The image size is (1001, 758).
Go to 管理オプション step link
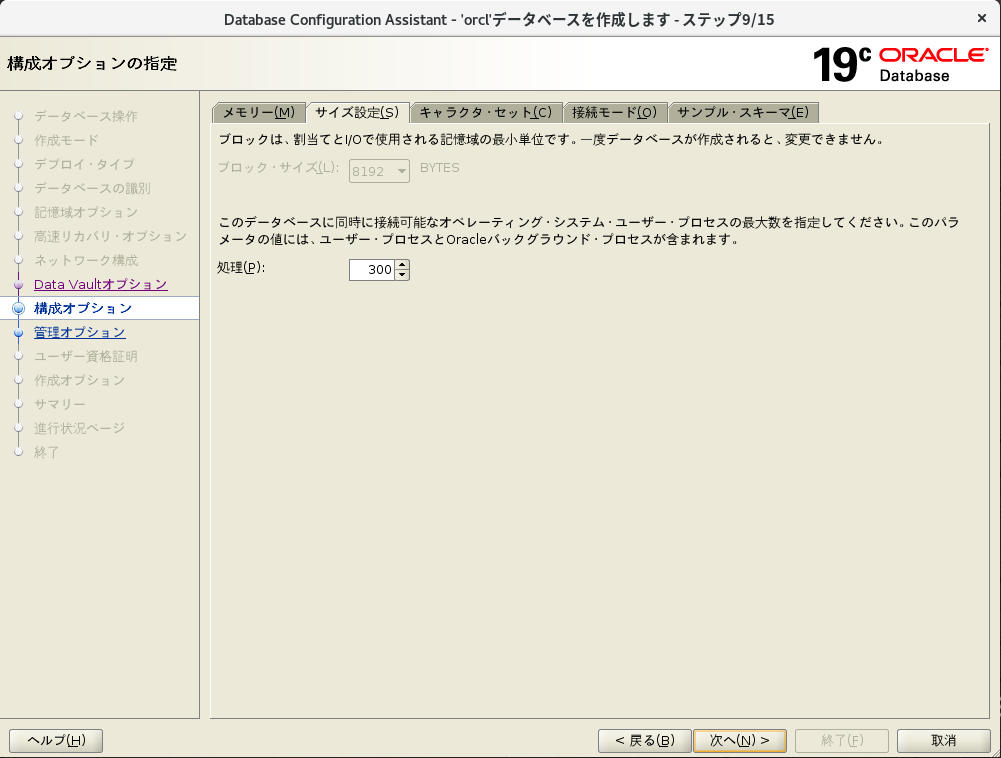pyautogui.click(x=80, y=332)
